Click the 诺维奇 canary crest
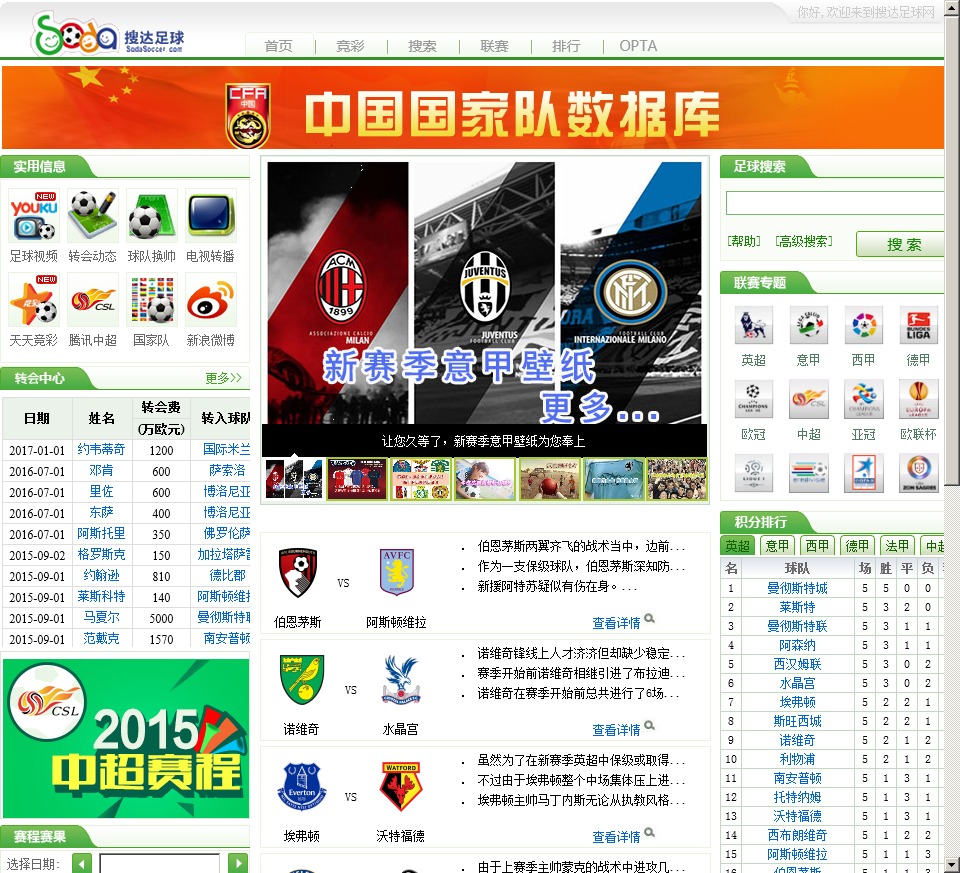 [301, 680]
